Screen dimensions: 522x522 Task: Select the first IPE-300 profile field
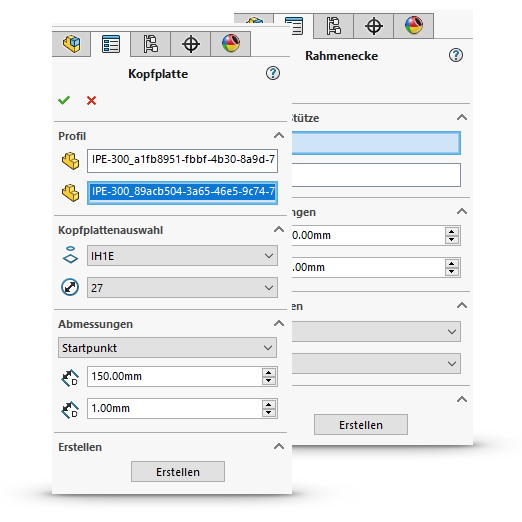(x=182, y=161)
